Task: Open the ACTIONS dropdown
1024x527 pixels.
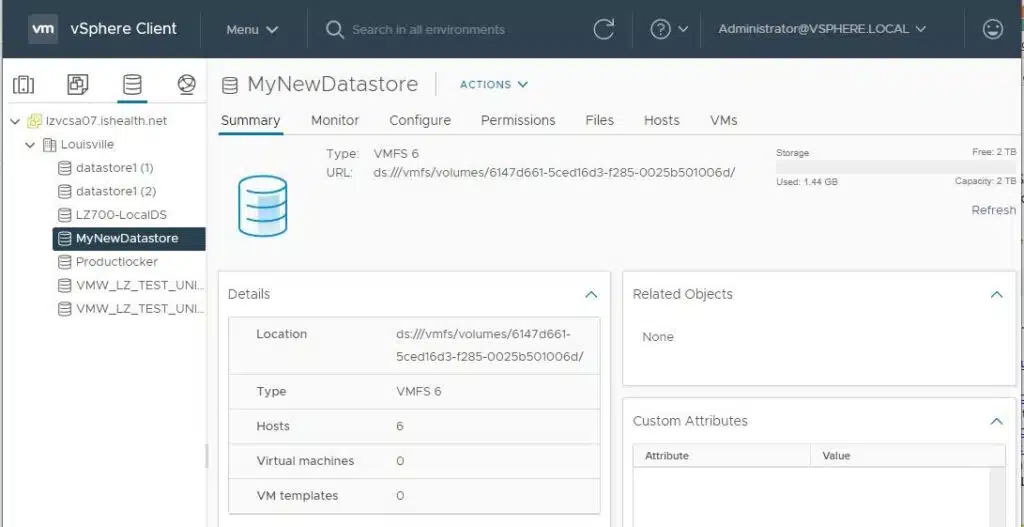Action: click(x=494, y=84)
